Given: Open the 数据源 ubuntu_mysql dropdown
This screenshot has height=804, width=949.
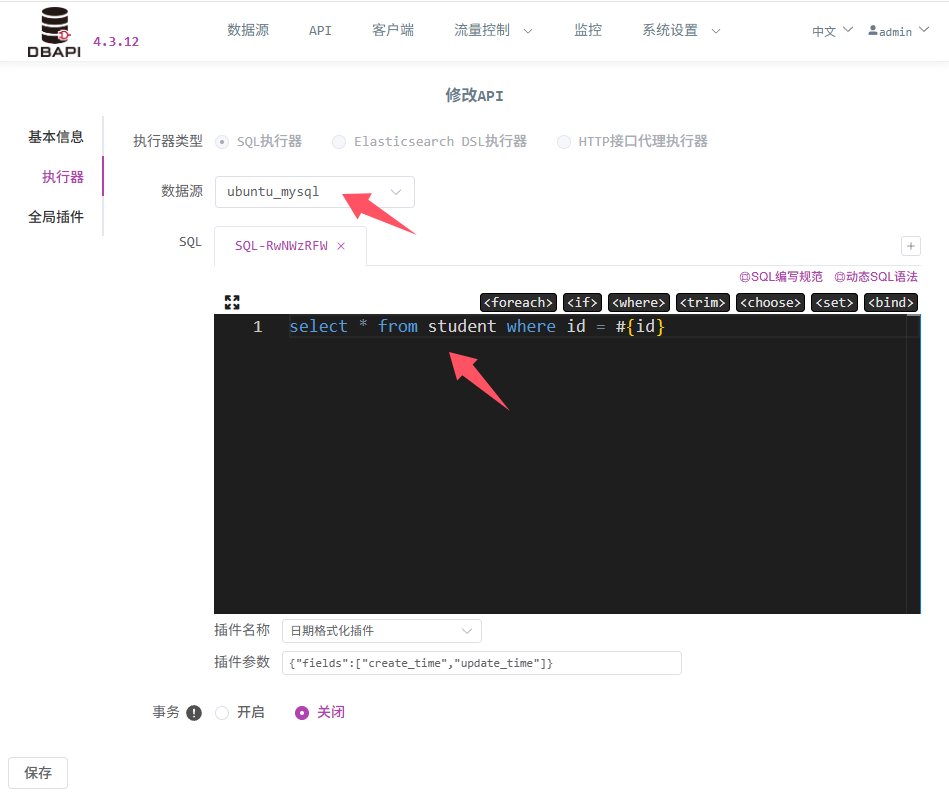Looking at the screenshot, I should point(314,192).
